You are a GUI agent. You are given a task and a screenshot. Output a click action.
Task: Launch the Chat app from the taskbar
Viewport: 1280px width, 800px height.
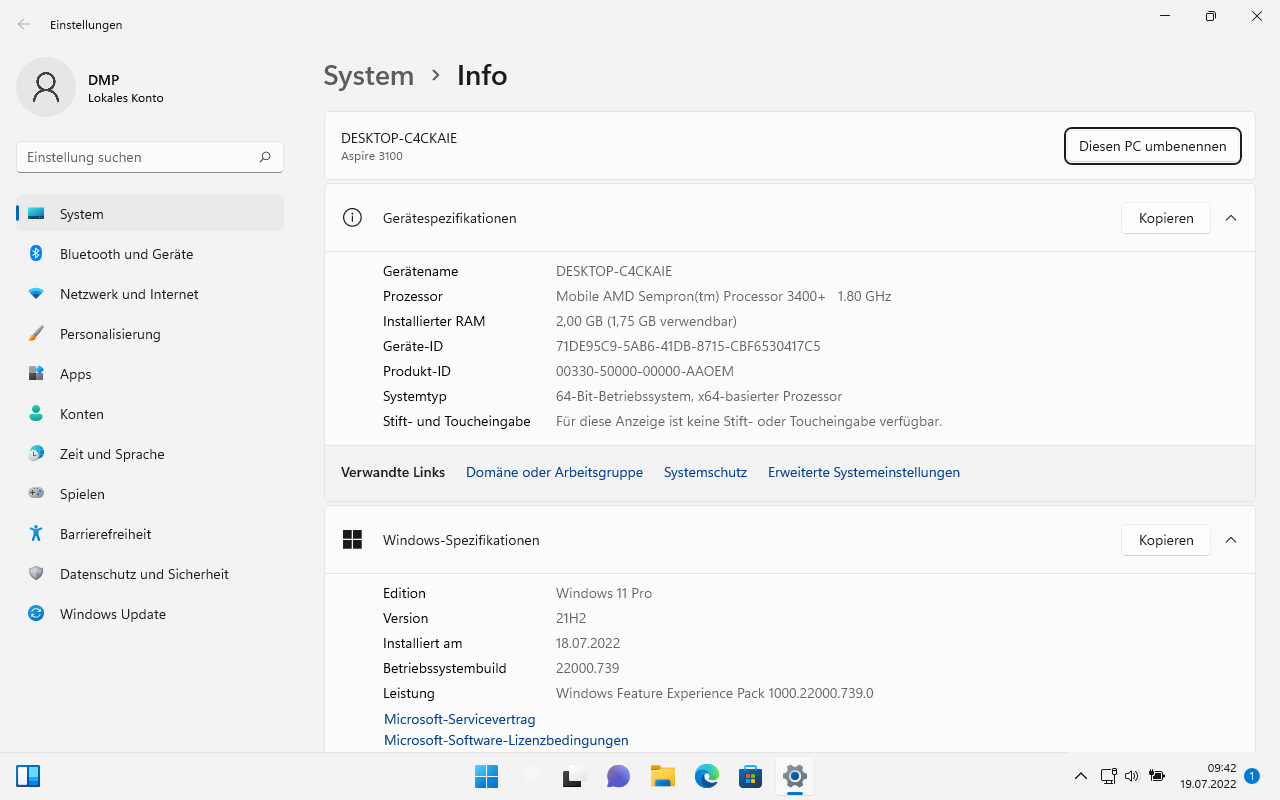click(618, 776)
